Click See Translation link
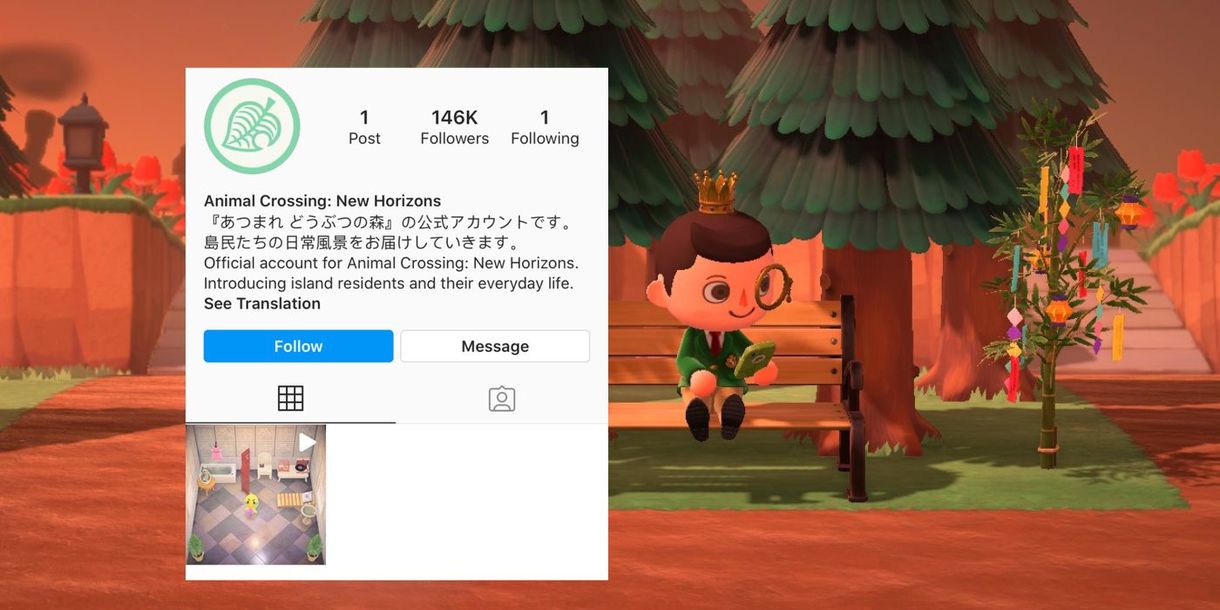 pos(262,304)
